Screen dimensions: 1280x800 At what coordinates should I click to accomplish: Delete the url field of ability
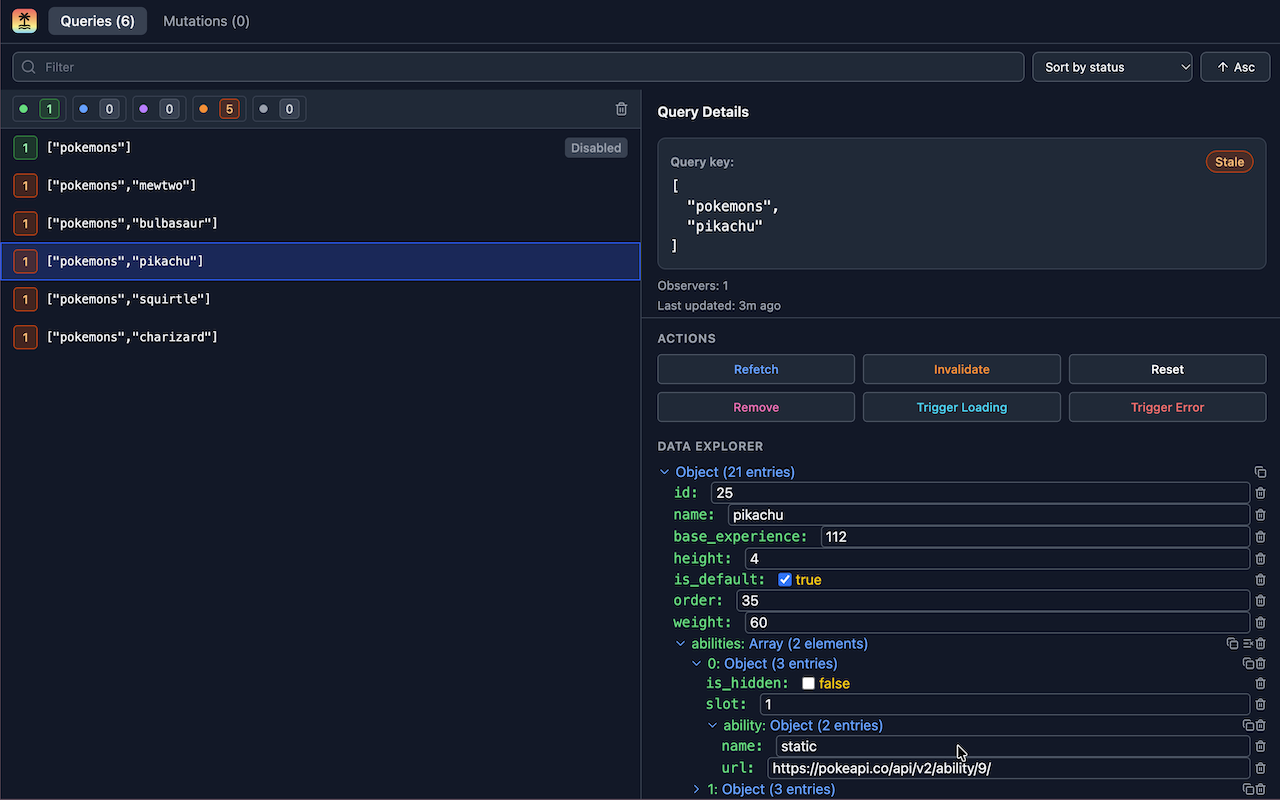1260,769
